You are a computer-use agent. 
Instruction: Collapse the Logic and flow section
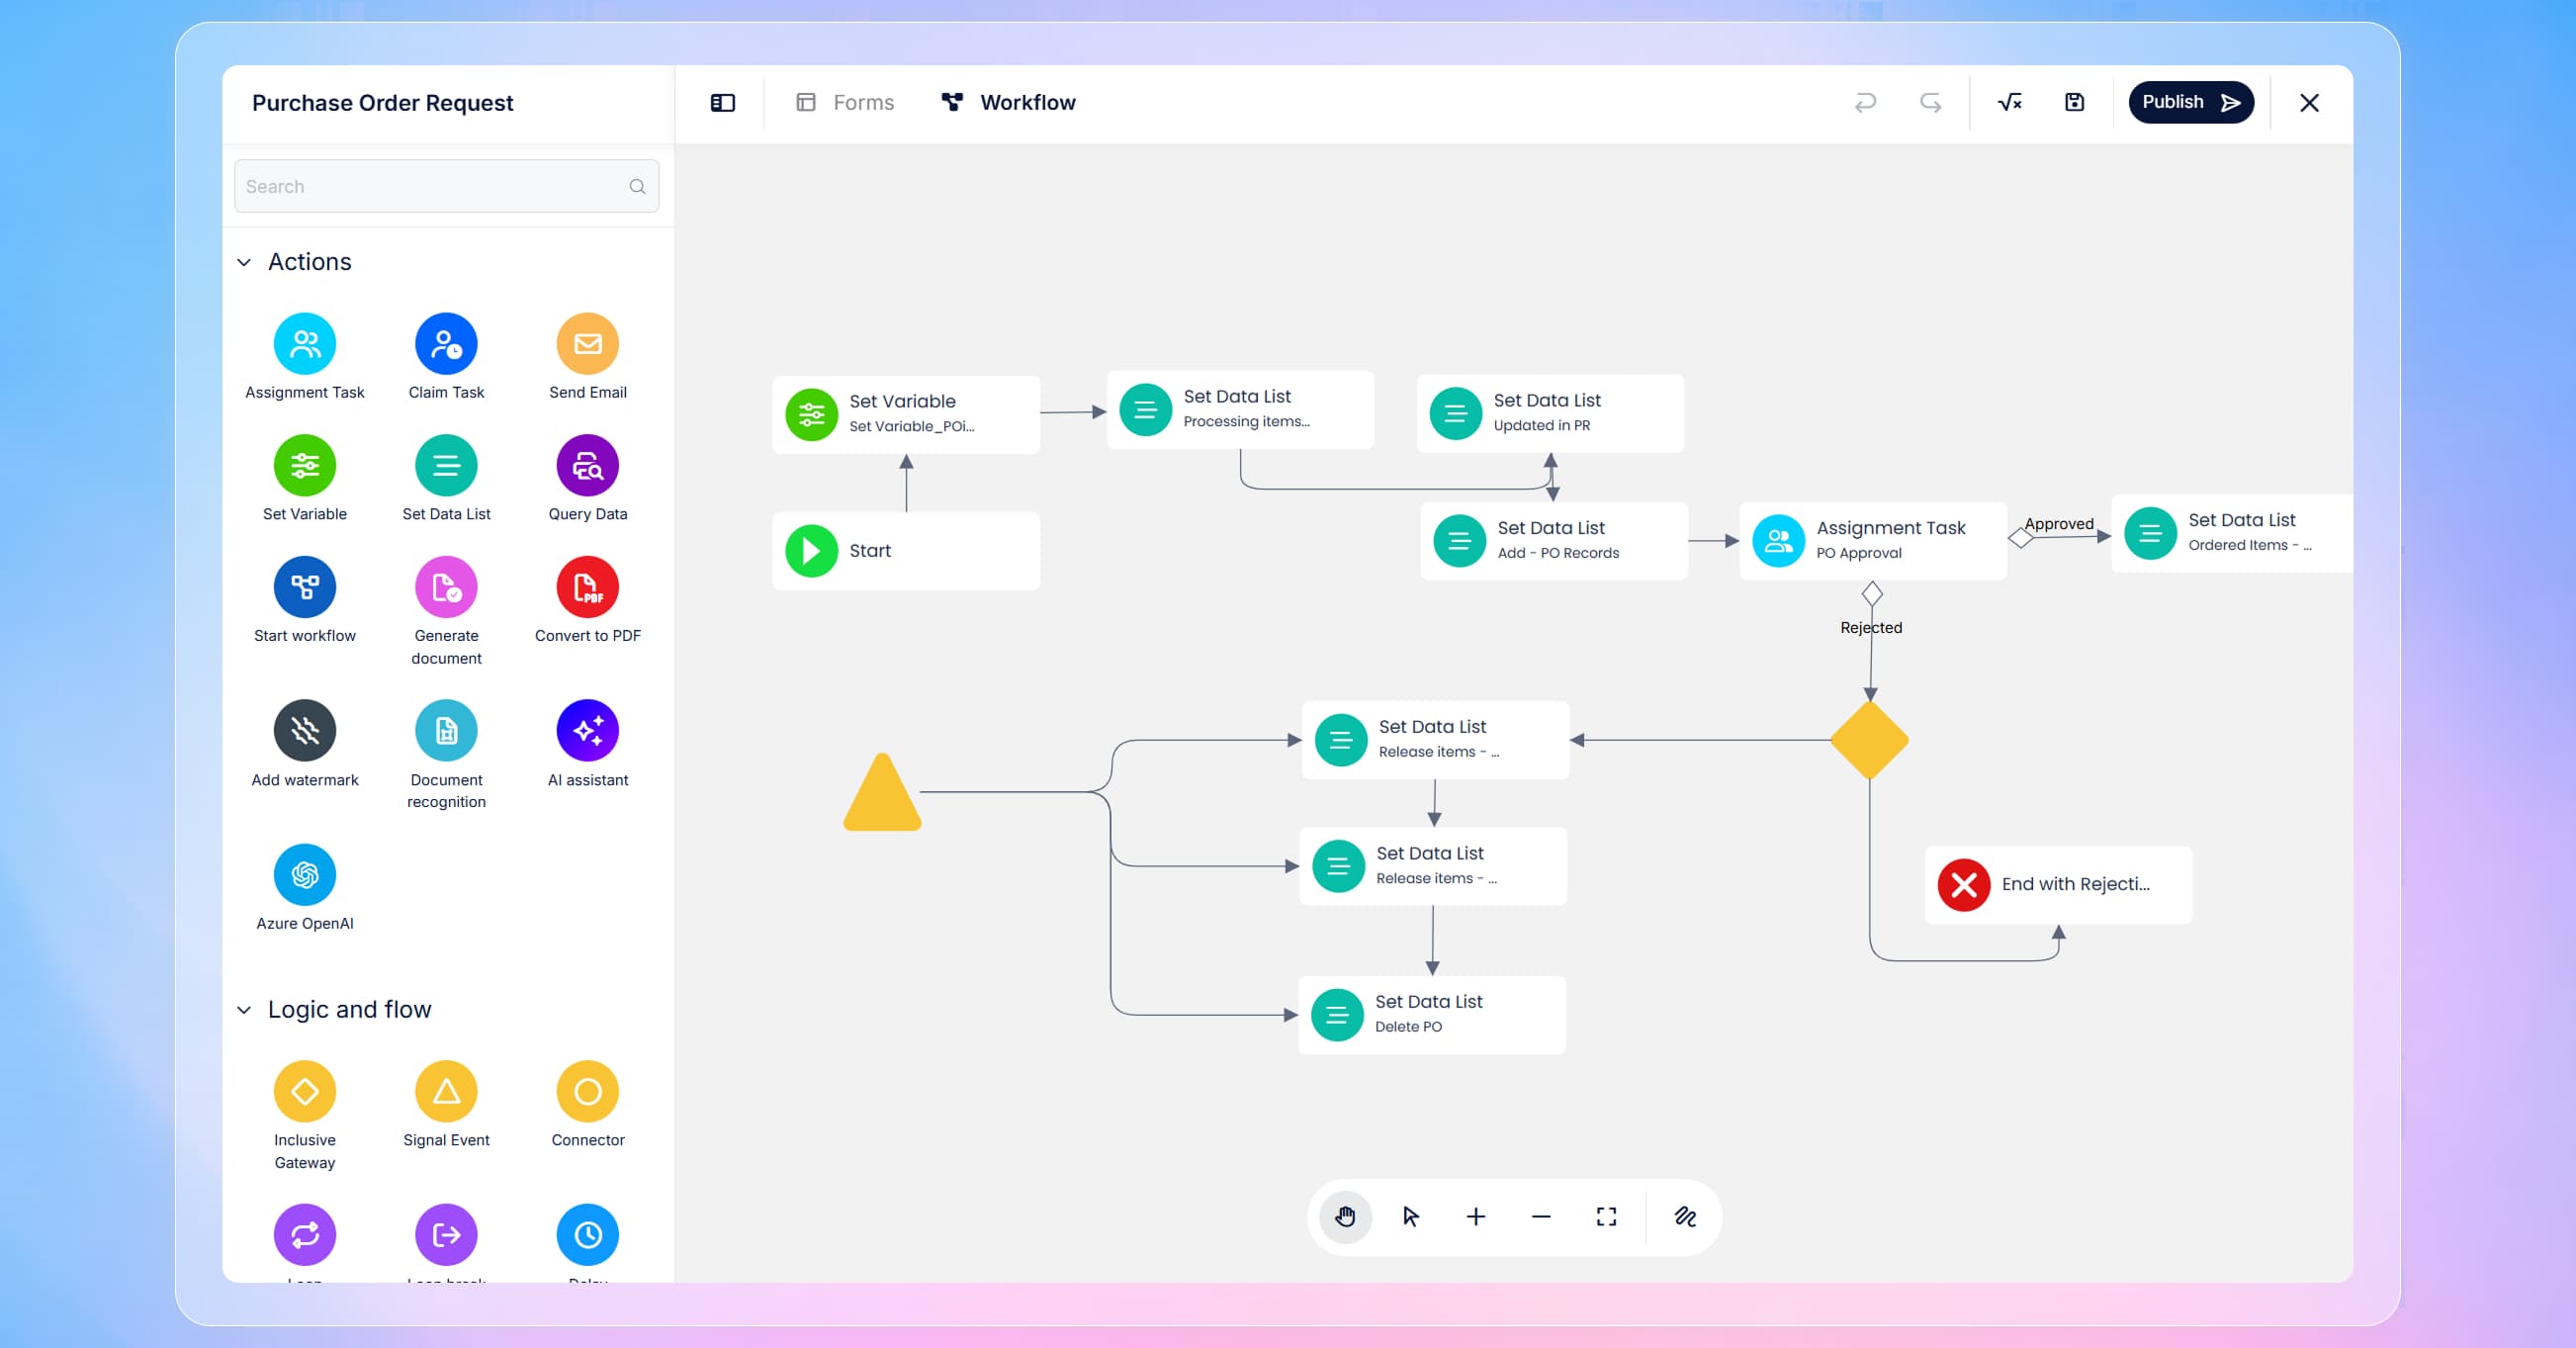click(x=244, y=1010)
